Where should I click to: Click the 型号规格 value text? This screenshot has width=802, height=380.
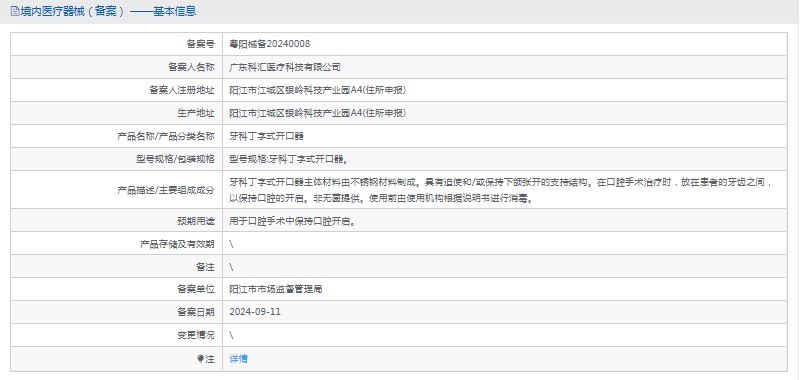(289, 159)
